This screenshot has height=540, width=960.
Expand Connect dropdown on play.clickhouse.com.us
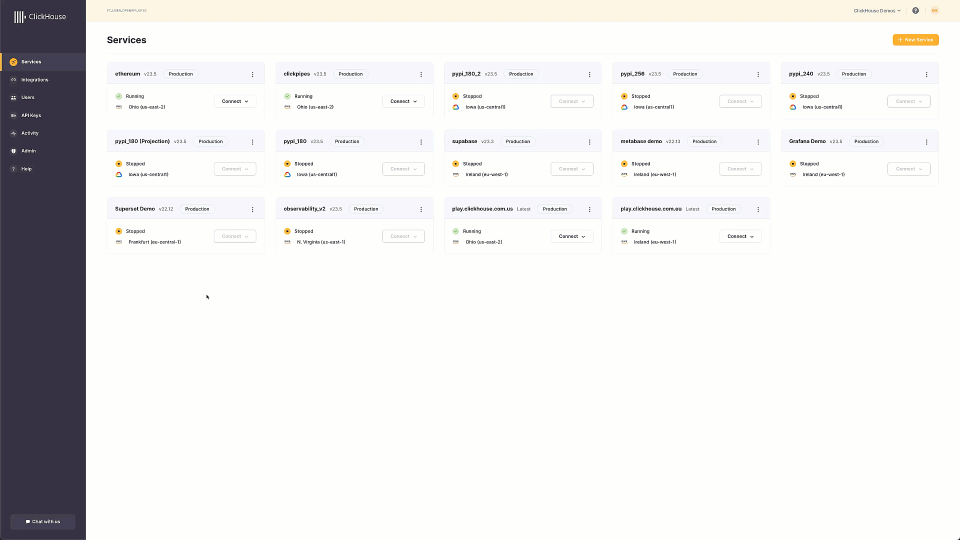pos(571,237)
